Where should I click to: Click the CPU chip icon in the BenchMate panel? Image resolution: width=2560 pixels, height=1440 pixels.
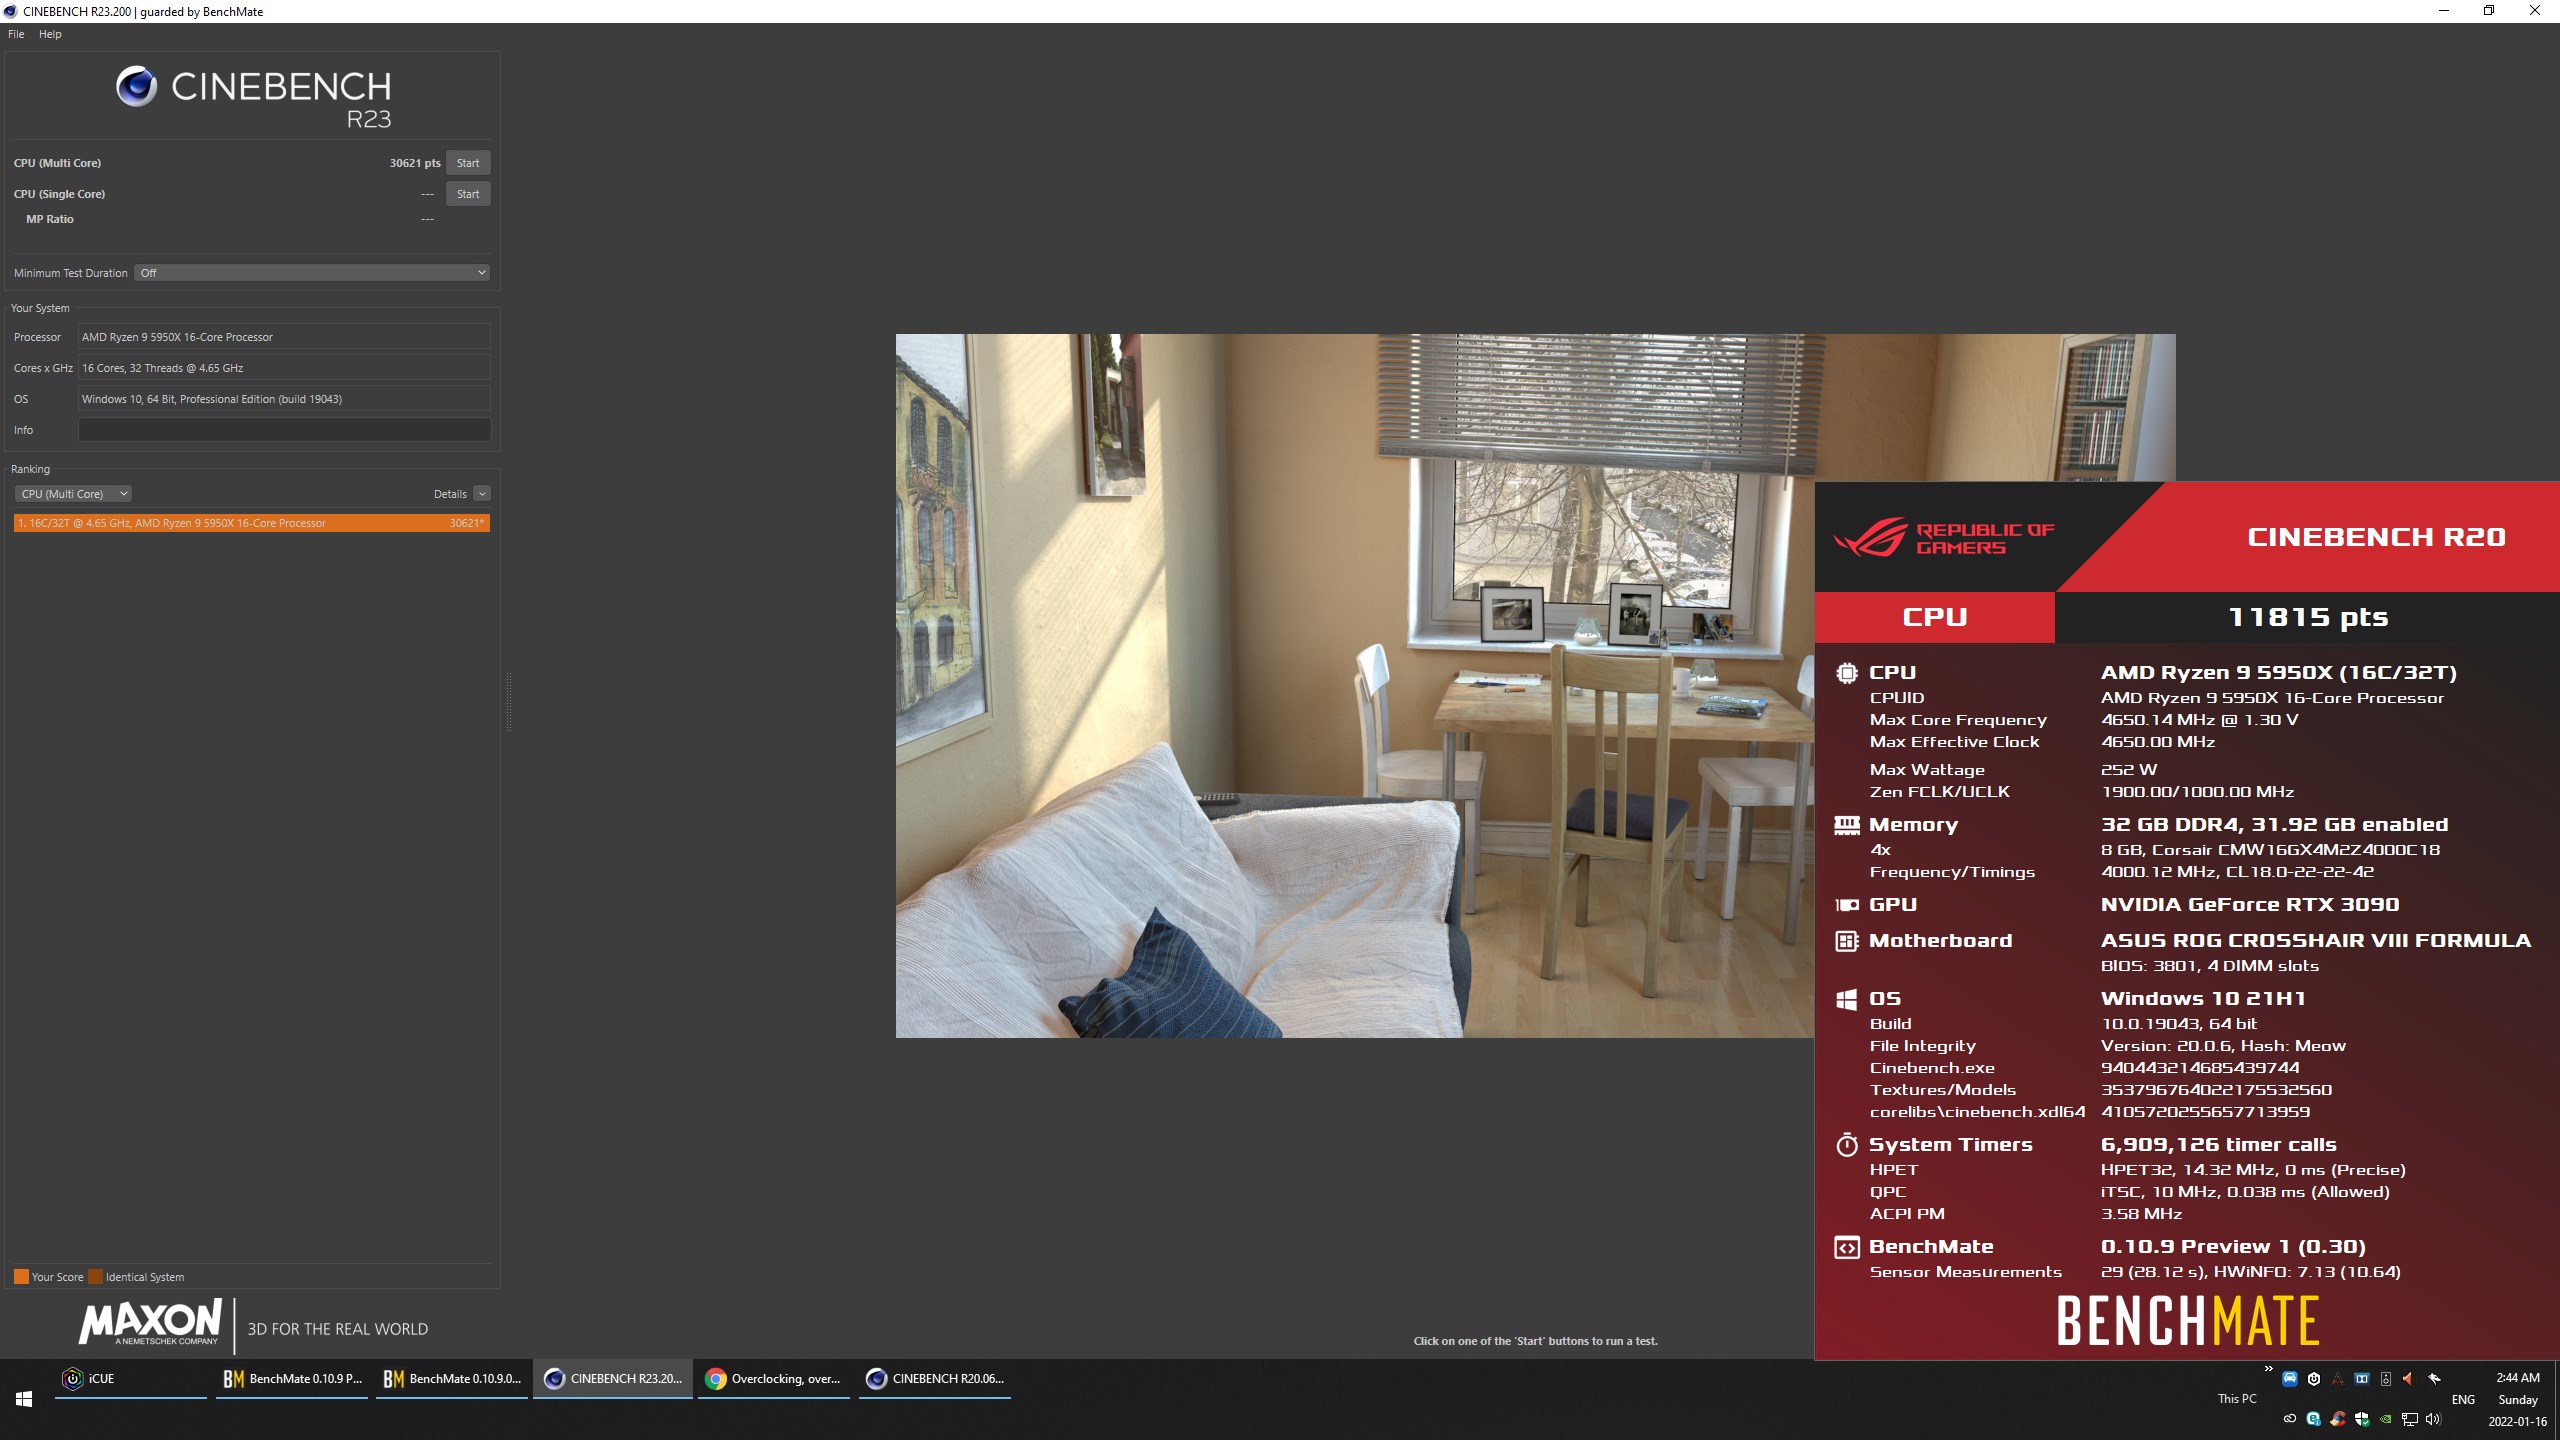[x=1846, y=673]
